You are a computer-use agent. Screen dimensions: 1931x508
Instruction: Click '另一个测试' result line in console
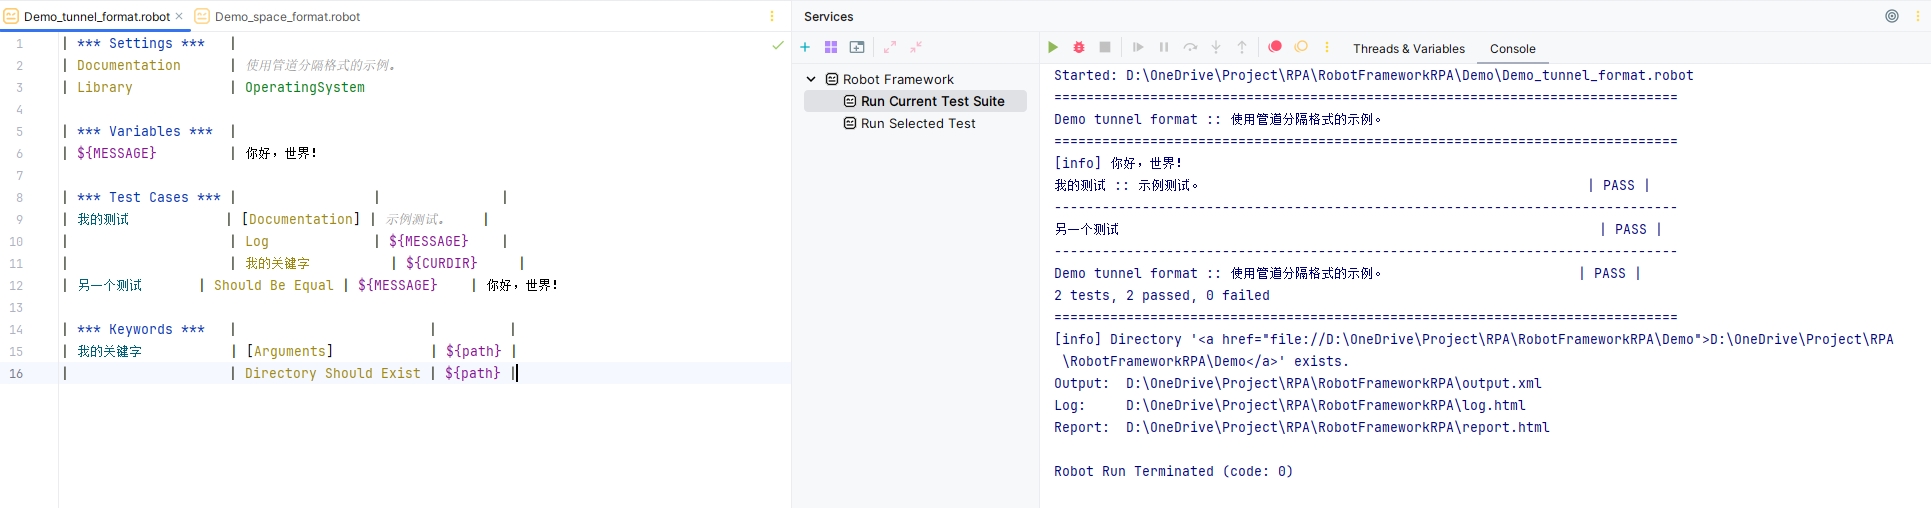click(x=1087, y=229)
